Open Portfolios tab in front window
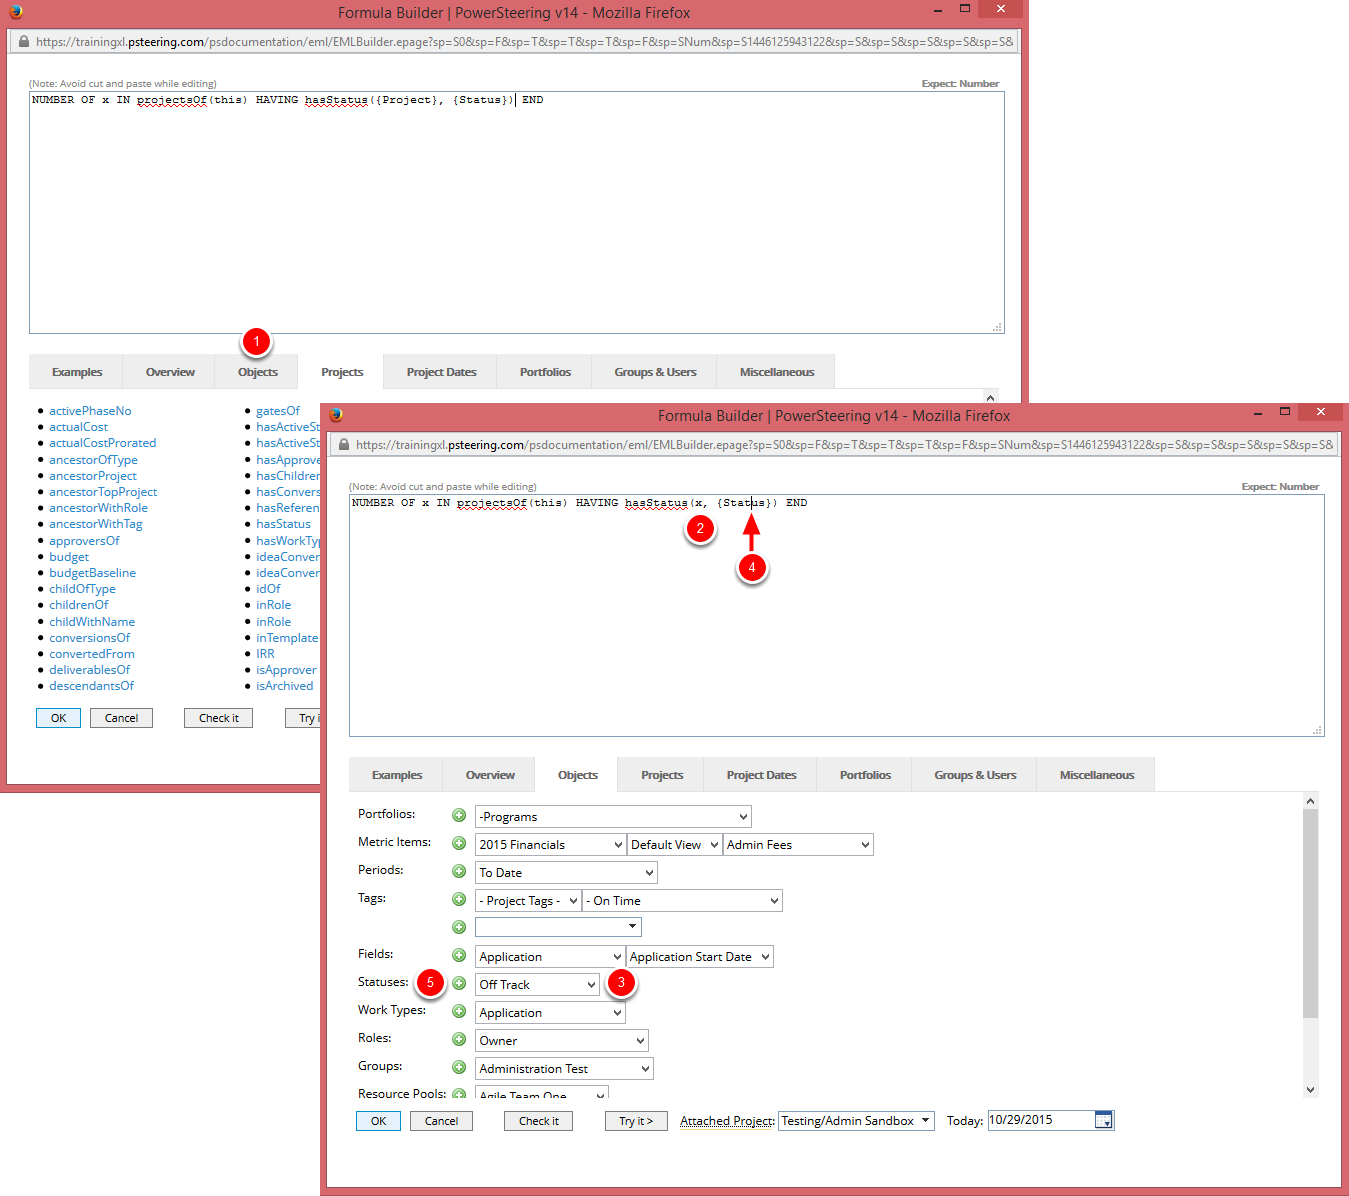Image resolution: width=1349 pixels, height=1196 pixels. [x=865, y=775]
